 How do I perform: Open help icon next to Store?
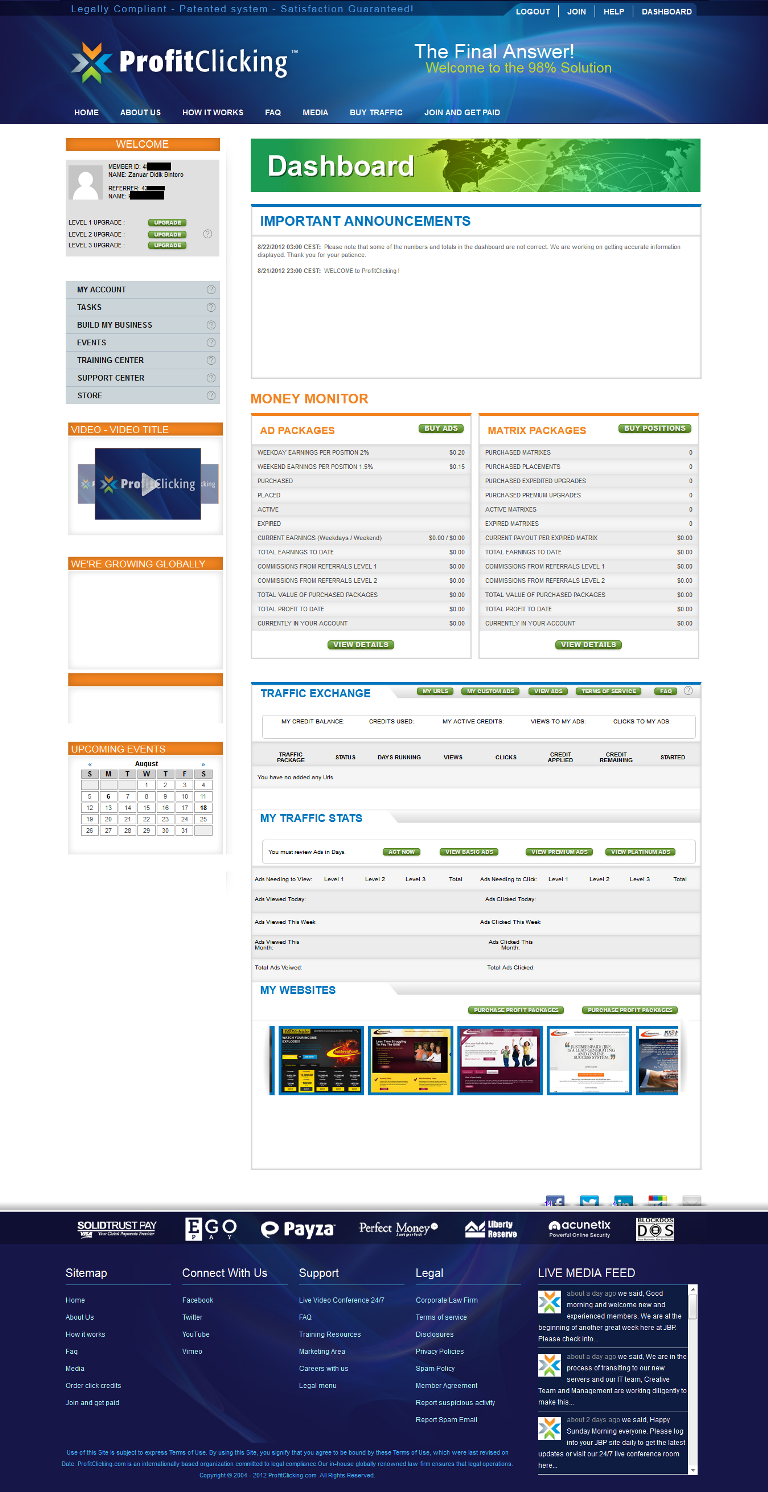pyautogui.click(x=211, y=395)
